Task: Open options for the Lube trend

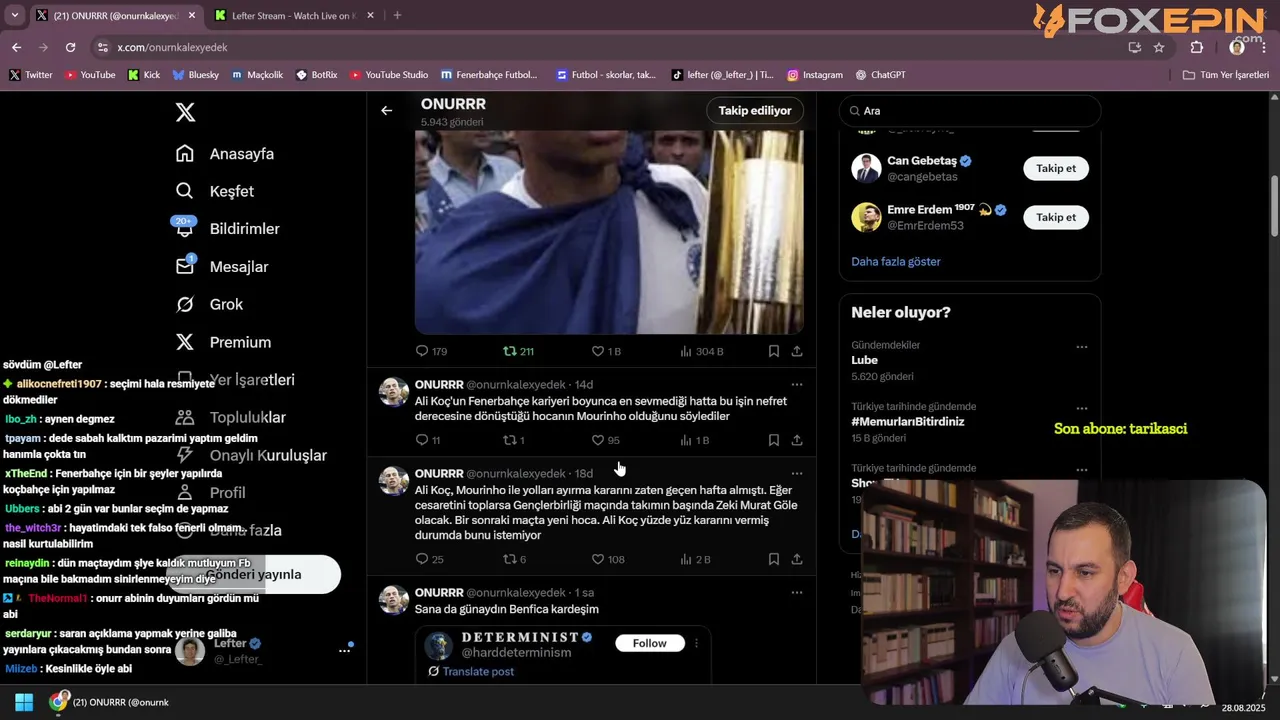Action: point(1082,347)
